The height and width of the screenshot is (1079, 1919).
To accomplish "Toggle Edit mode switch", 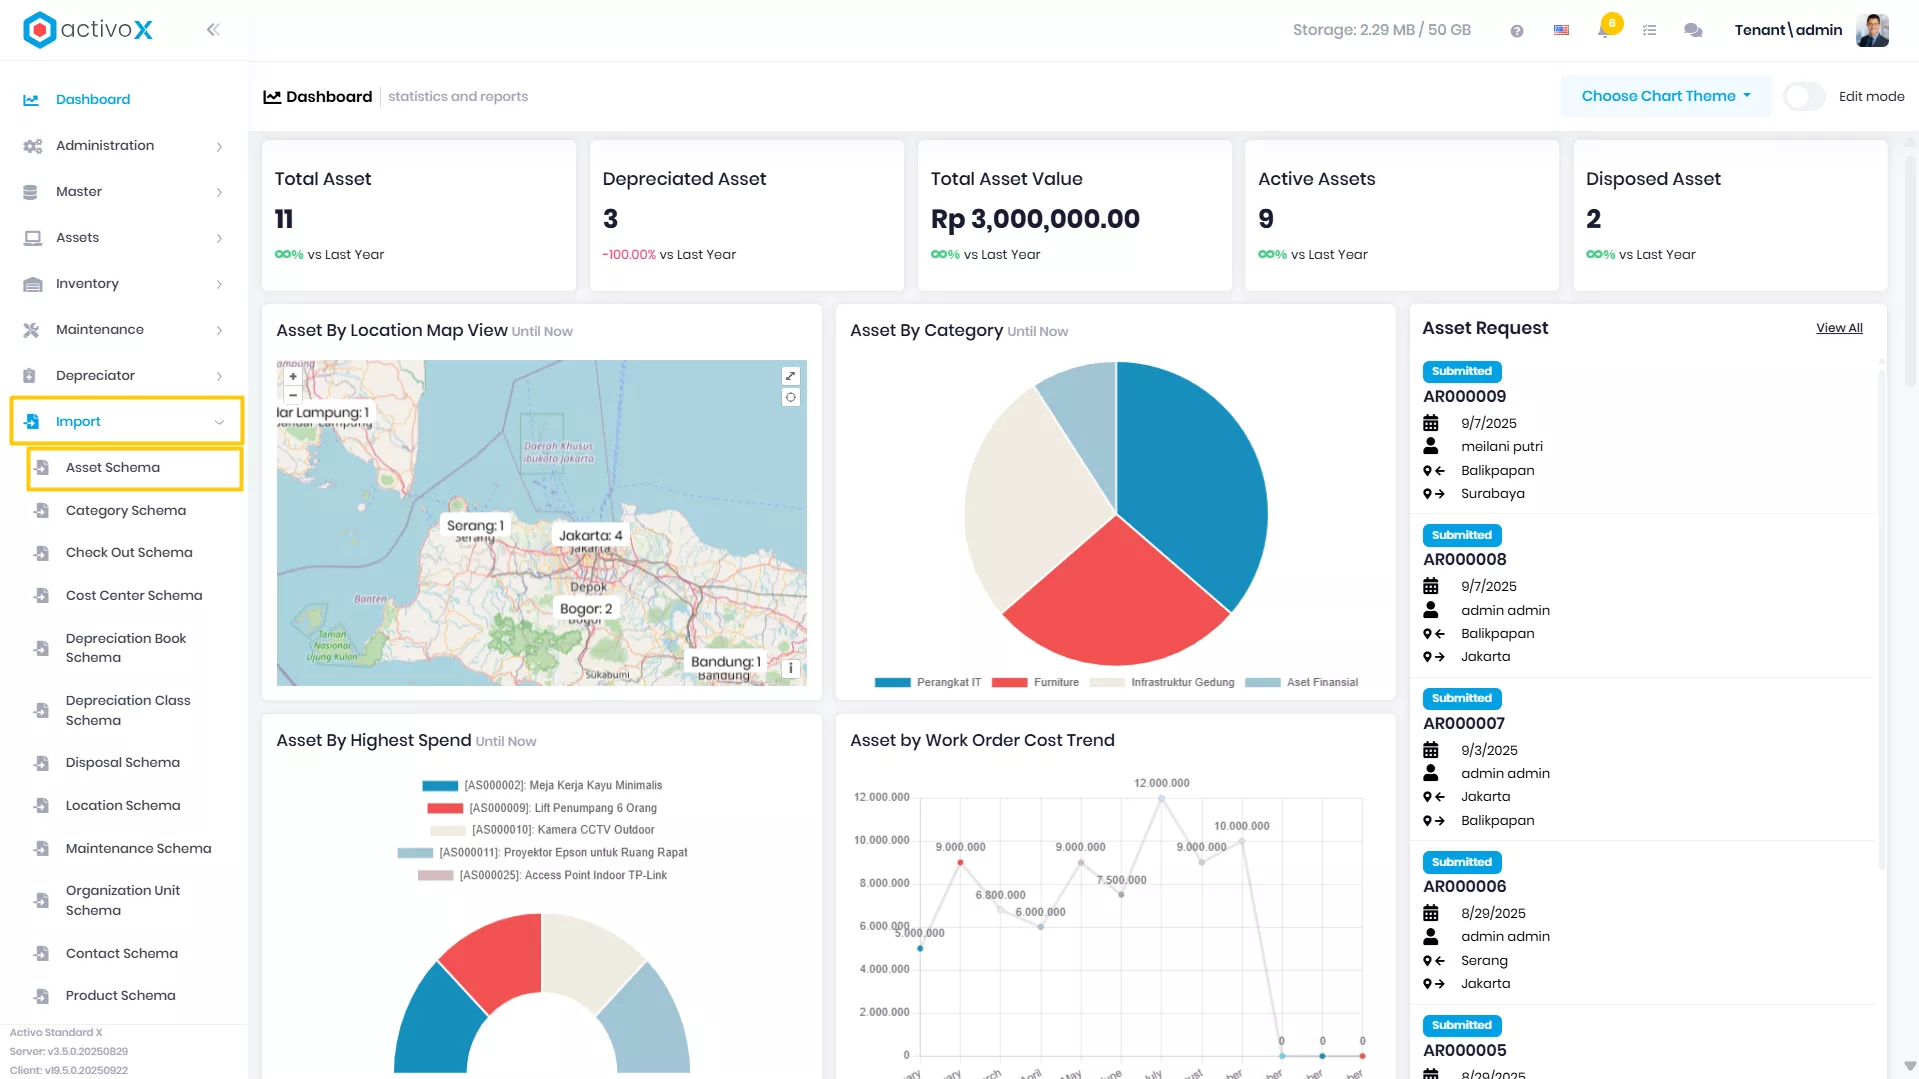I will (x=1805, y=97).
